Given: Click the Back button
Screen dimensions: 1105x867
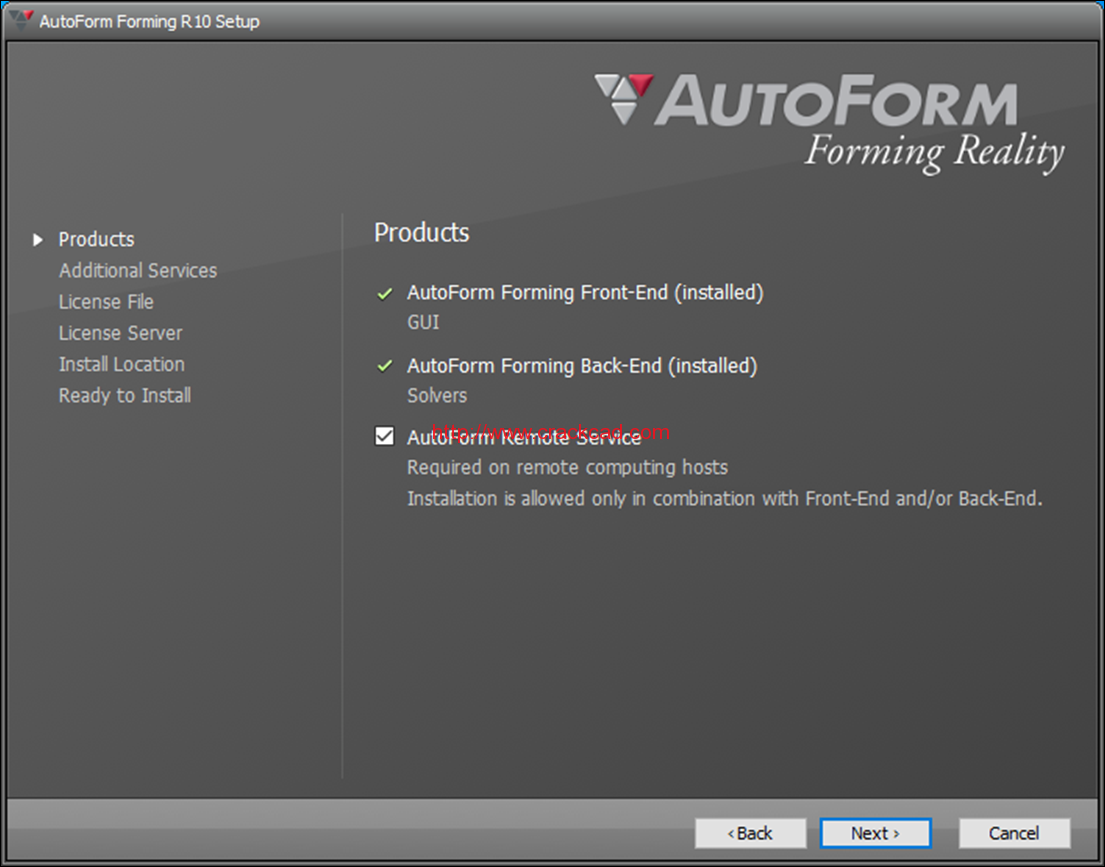Looking at the screenshot, I should coord(751,833).
